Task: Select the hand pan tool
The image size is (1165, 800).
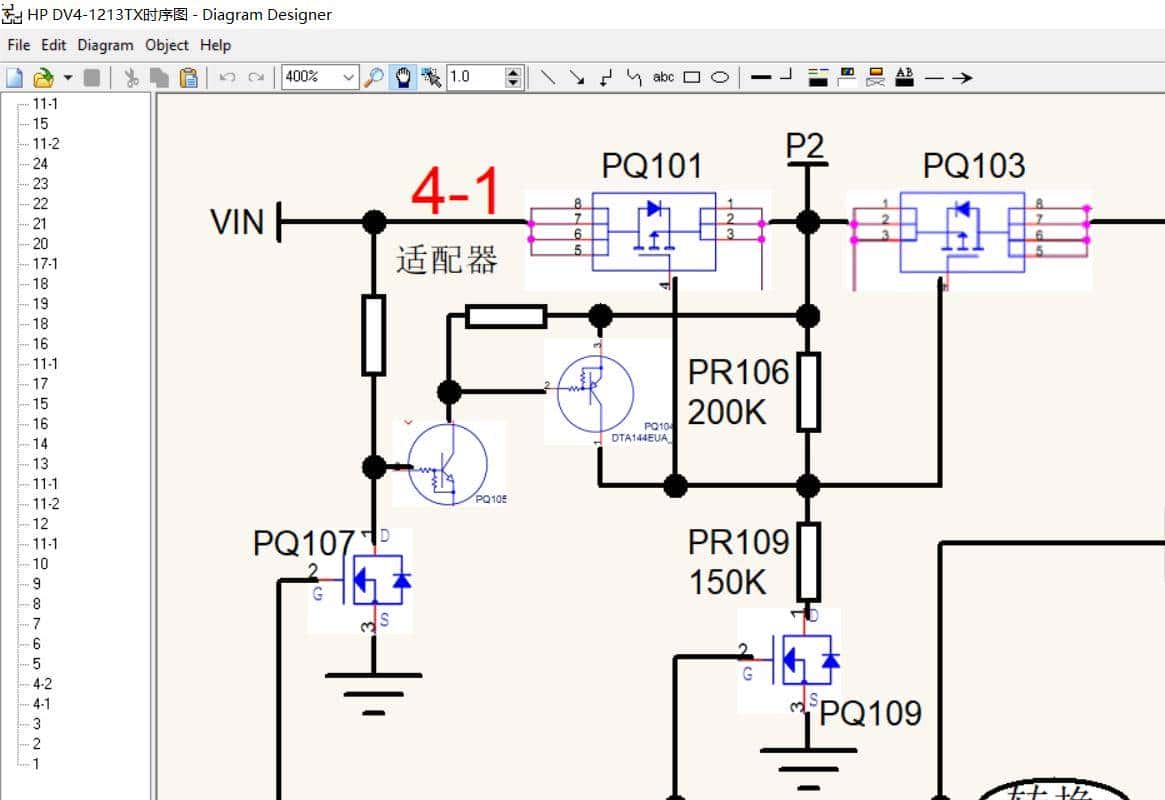Action: coord(403,77)
